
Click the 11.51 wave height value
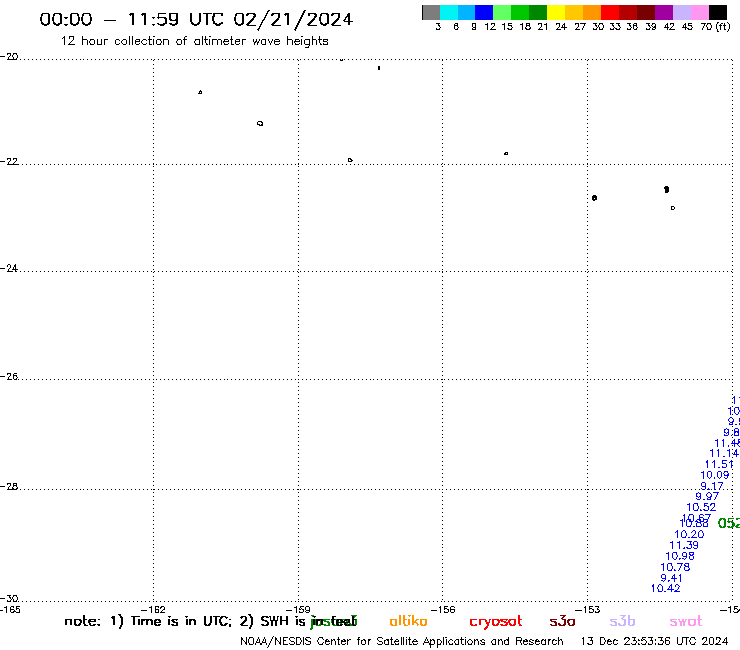click(719, 464)
